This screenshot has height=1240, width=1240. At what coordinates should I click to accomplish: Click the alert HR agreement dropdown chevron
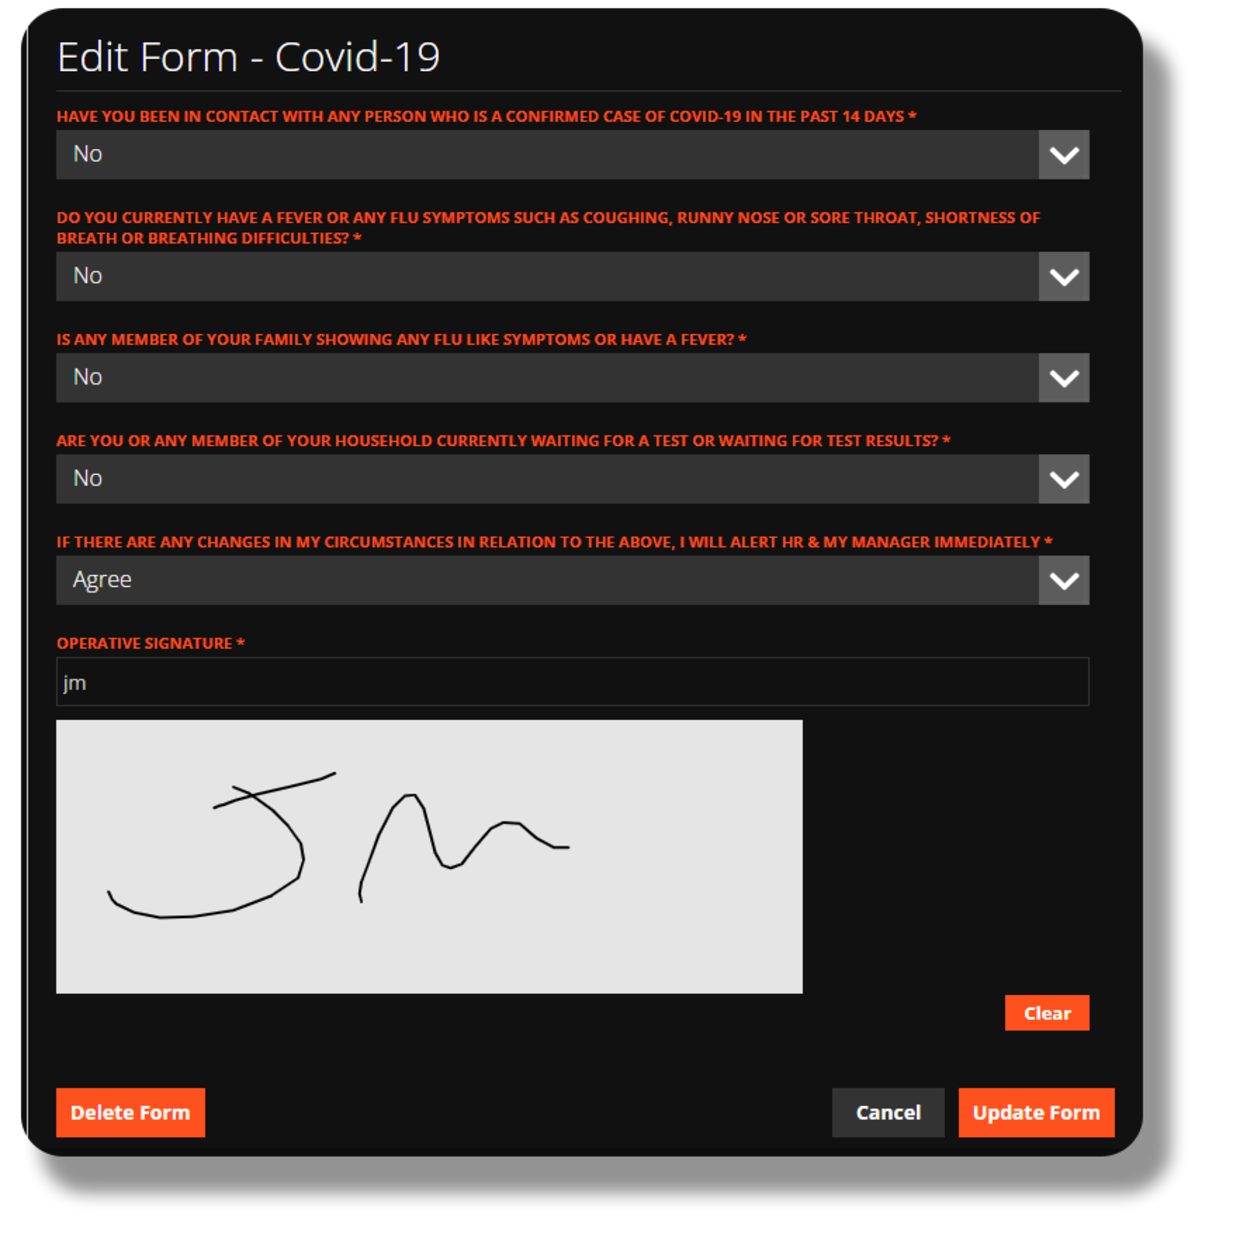pyautogui.click(x=1064, y=581)
